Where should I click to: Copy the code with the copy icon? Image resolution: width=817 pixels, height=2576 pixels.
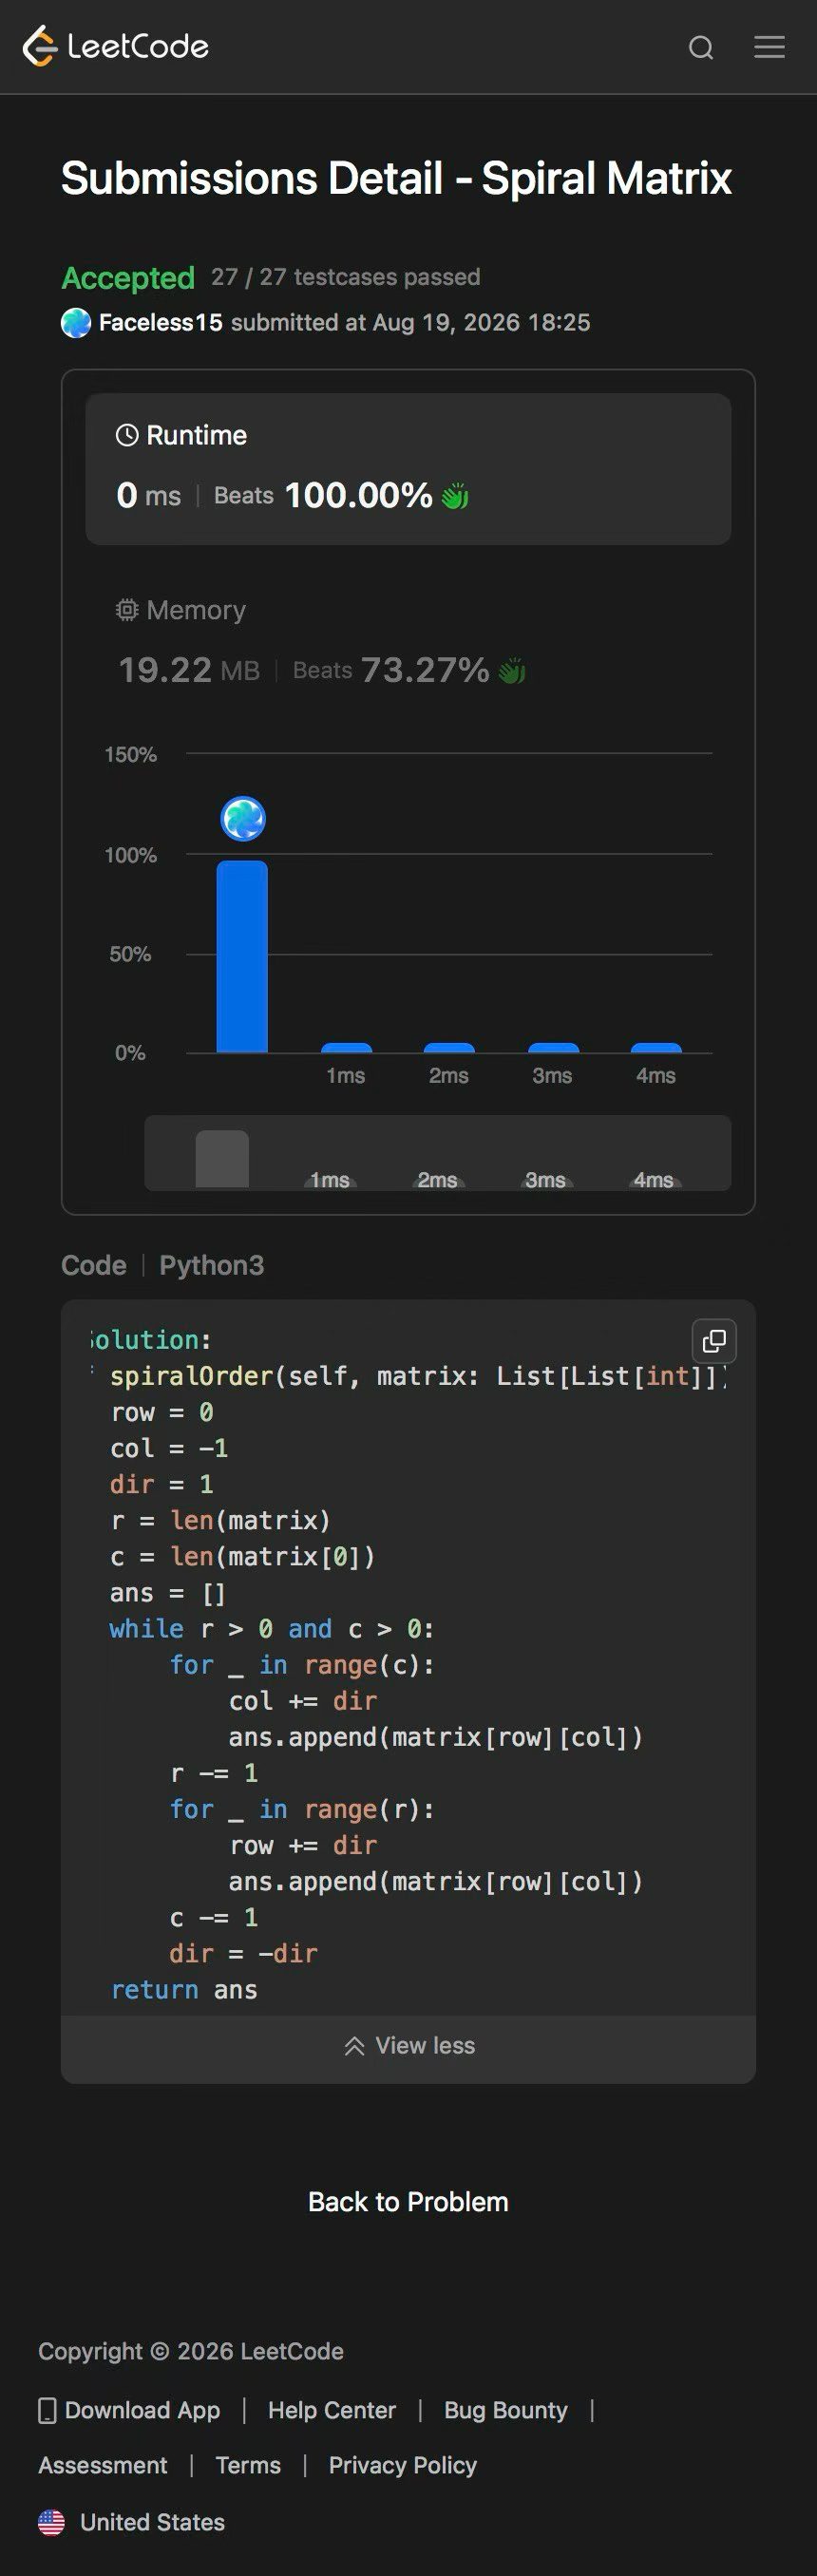coord(714,1341)
